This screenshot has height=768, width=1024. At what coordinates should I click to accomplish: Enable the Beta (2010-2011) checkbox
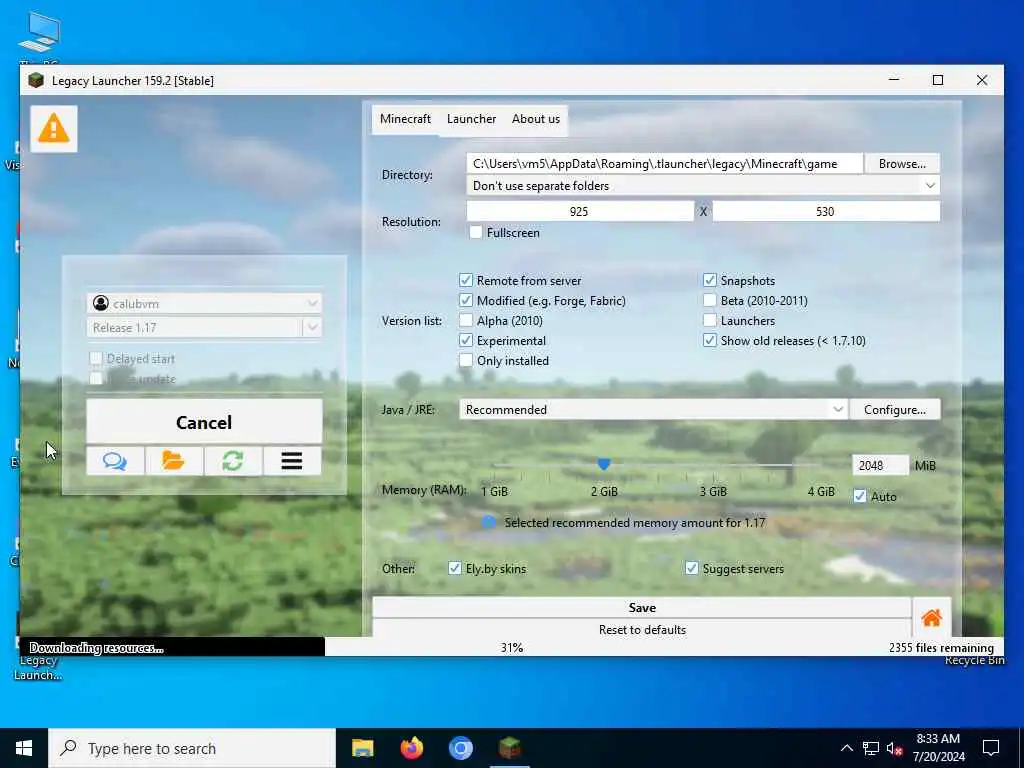tap(710, 300)
